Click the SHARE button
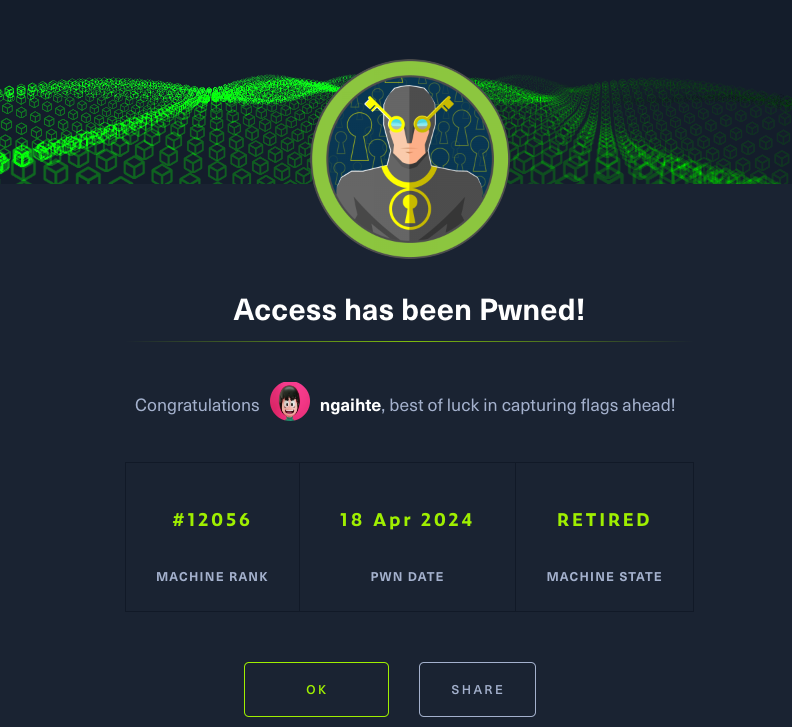The image size is (792, 727). [x=477, y=689]
